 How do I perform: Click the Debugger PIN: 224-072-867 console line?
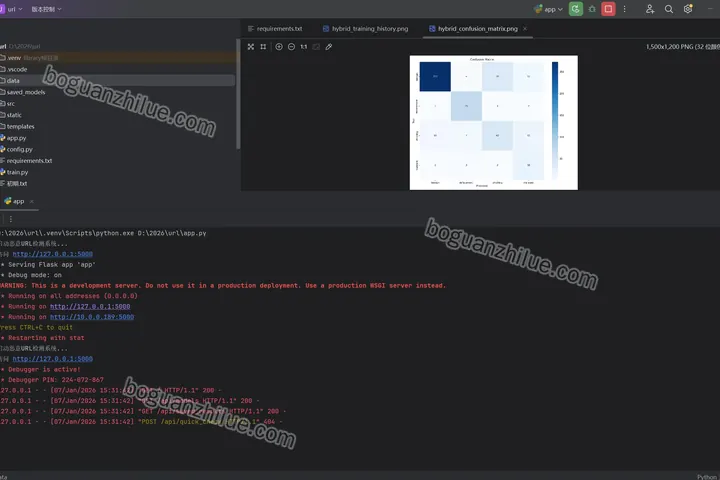52,380
